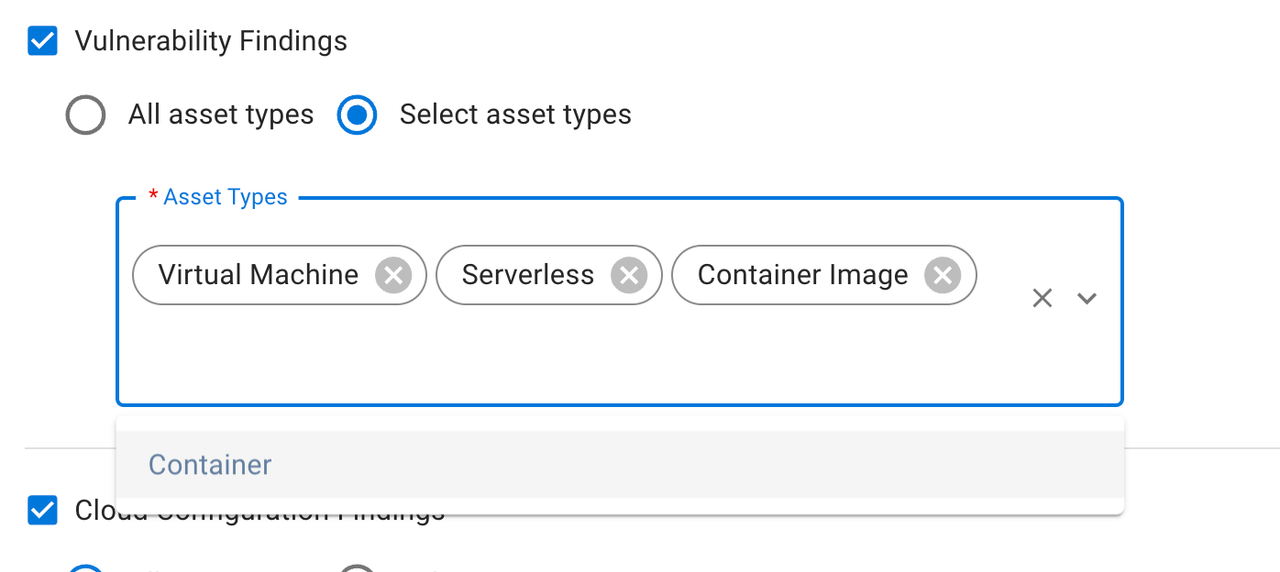Collapse the Asset Types dropdown chevron
Viewport: 1280px width, 572px height.
(x=1087, y=298)
